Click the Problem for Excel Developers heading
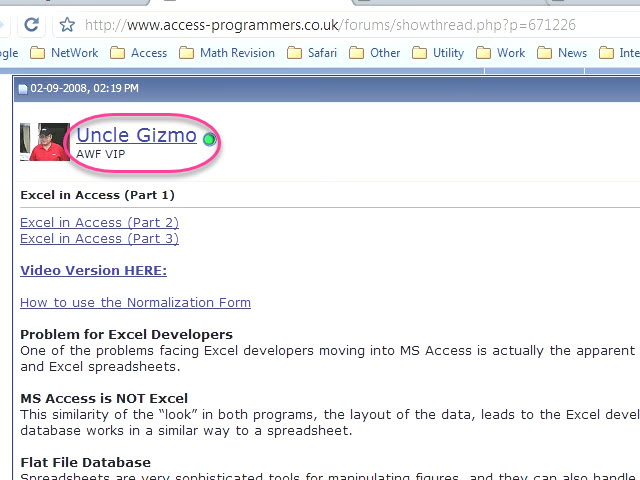 [x=127, y=335]
